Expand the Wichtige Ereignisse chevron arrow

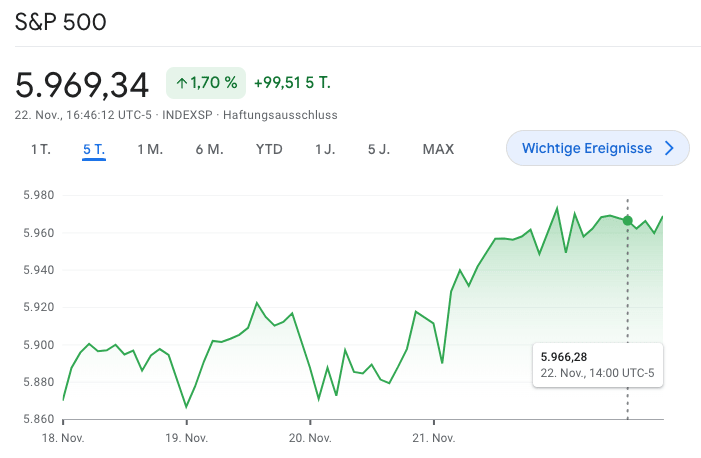coord(670,148)
